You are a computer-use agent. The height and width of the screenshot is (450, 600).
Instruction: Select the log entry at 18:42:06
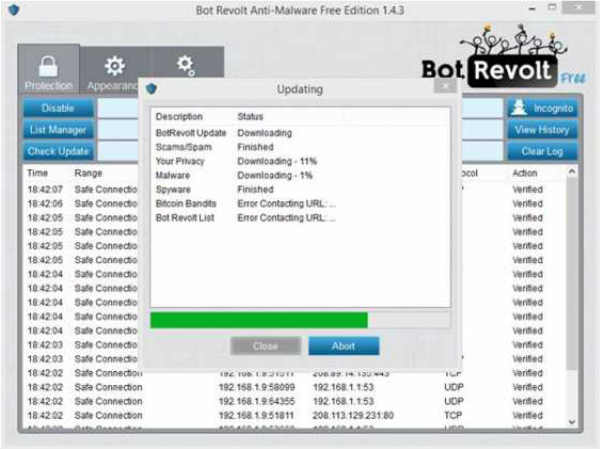295,204
